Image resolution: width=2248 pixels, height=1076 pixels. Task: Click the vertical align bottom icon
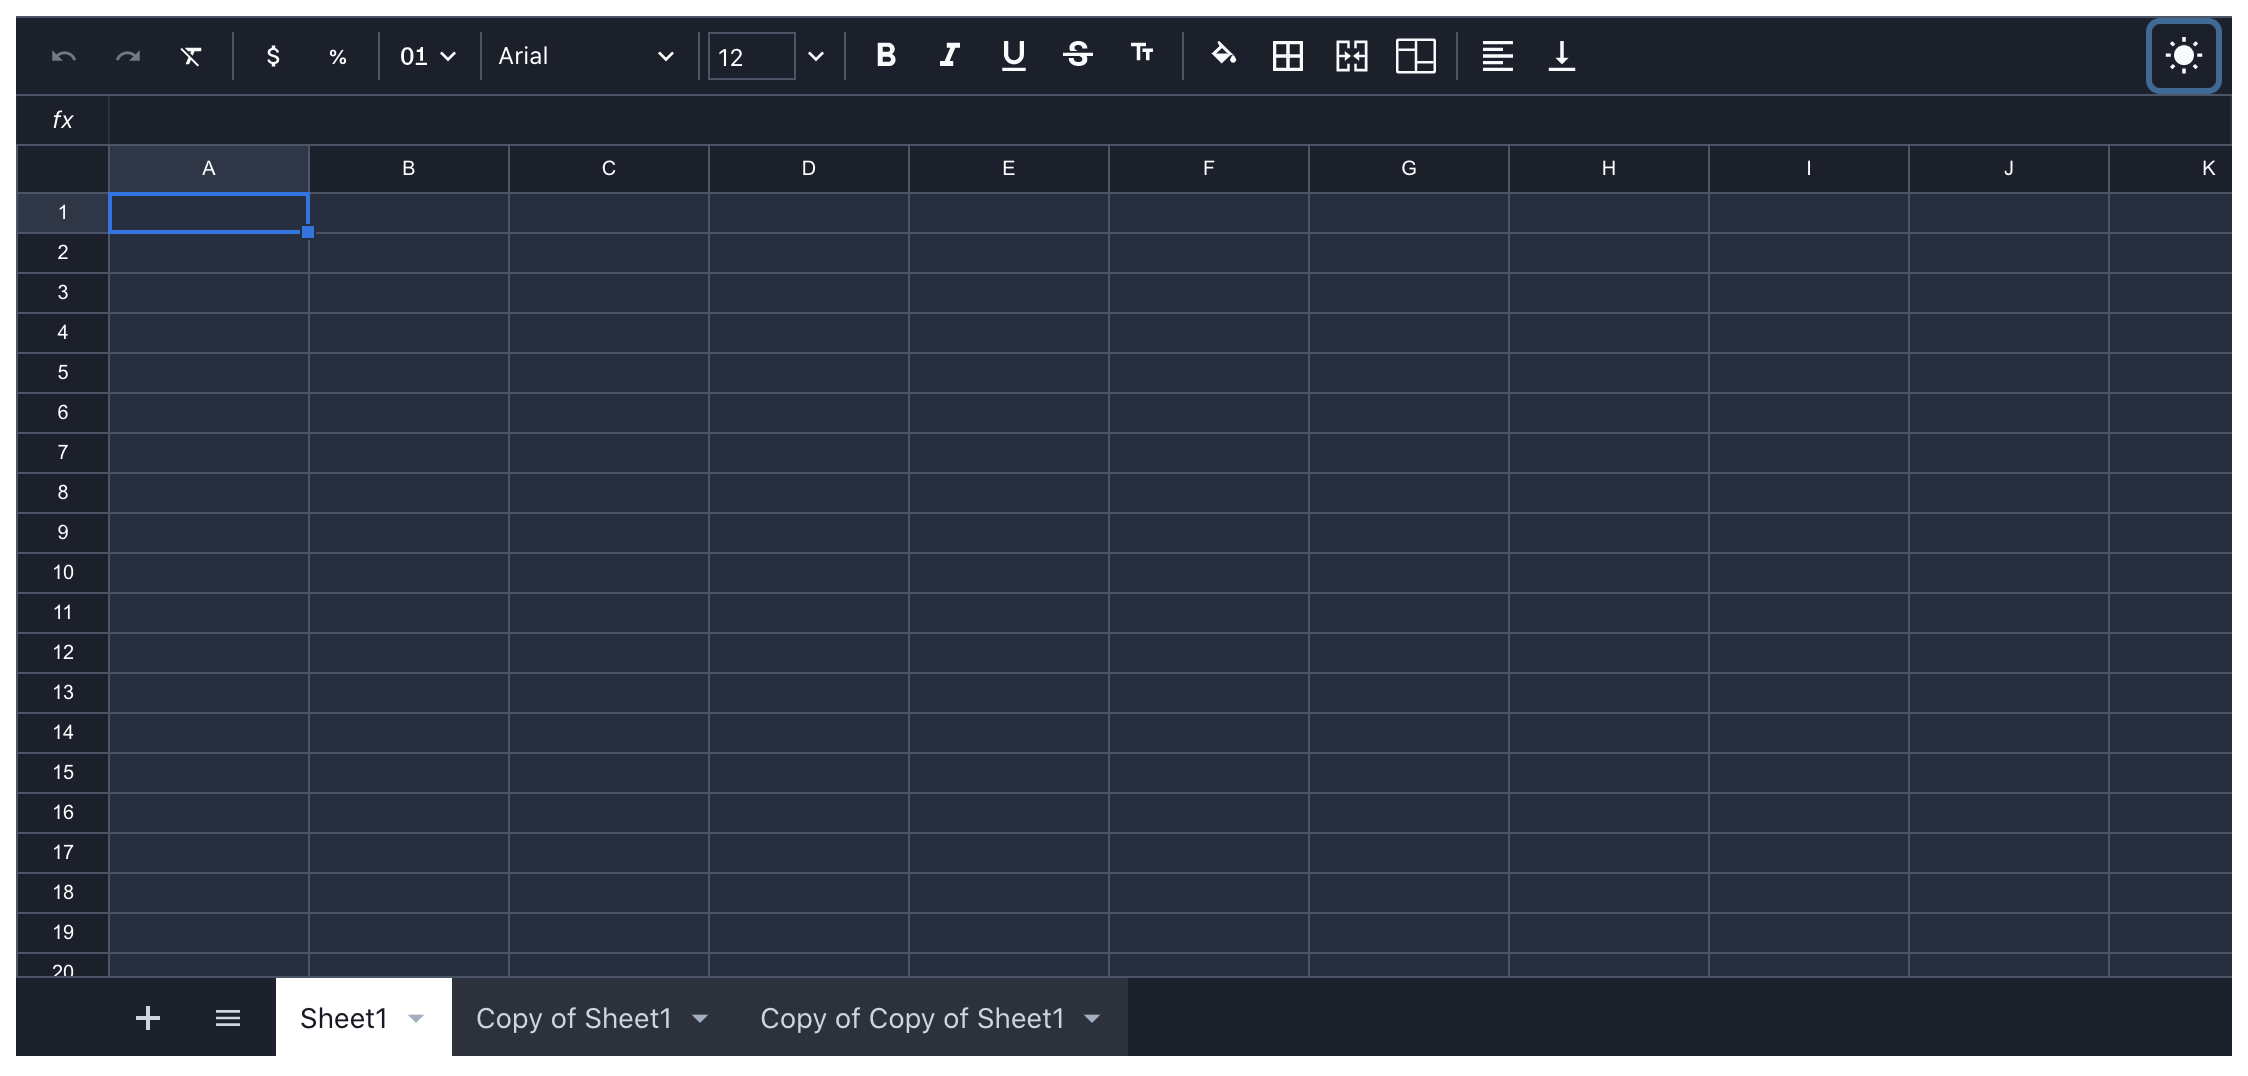pyautogui.click(x=1561, y=57)
